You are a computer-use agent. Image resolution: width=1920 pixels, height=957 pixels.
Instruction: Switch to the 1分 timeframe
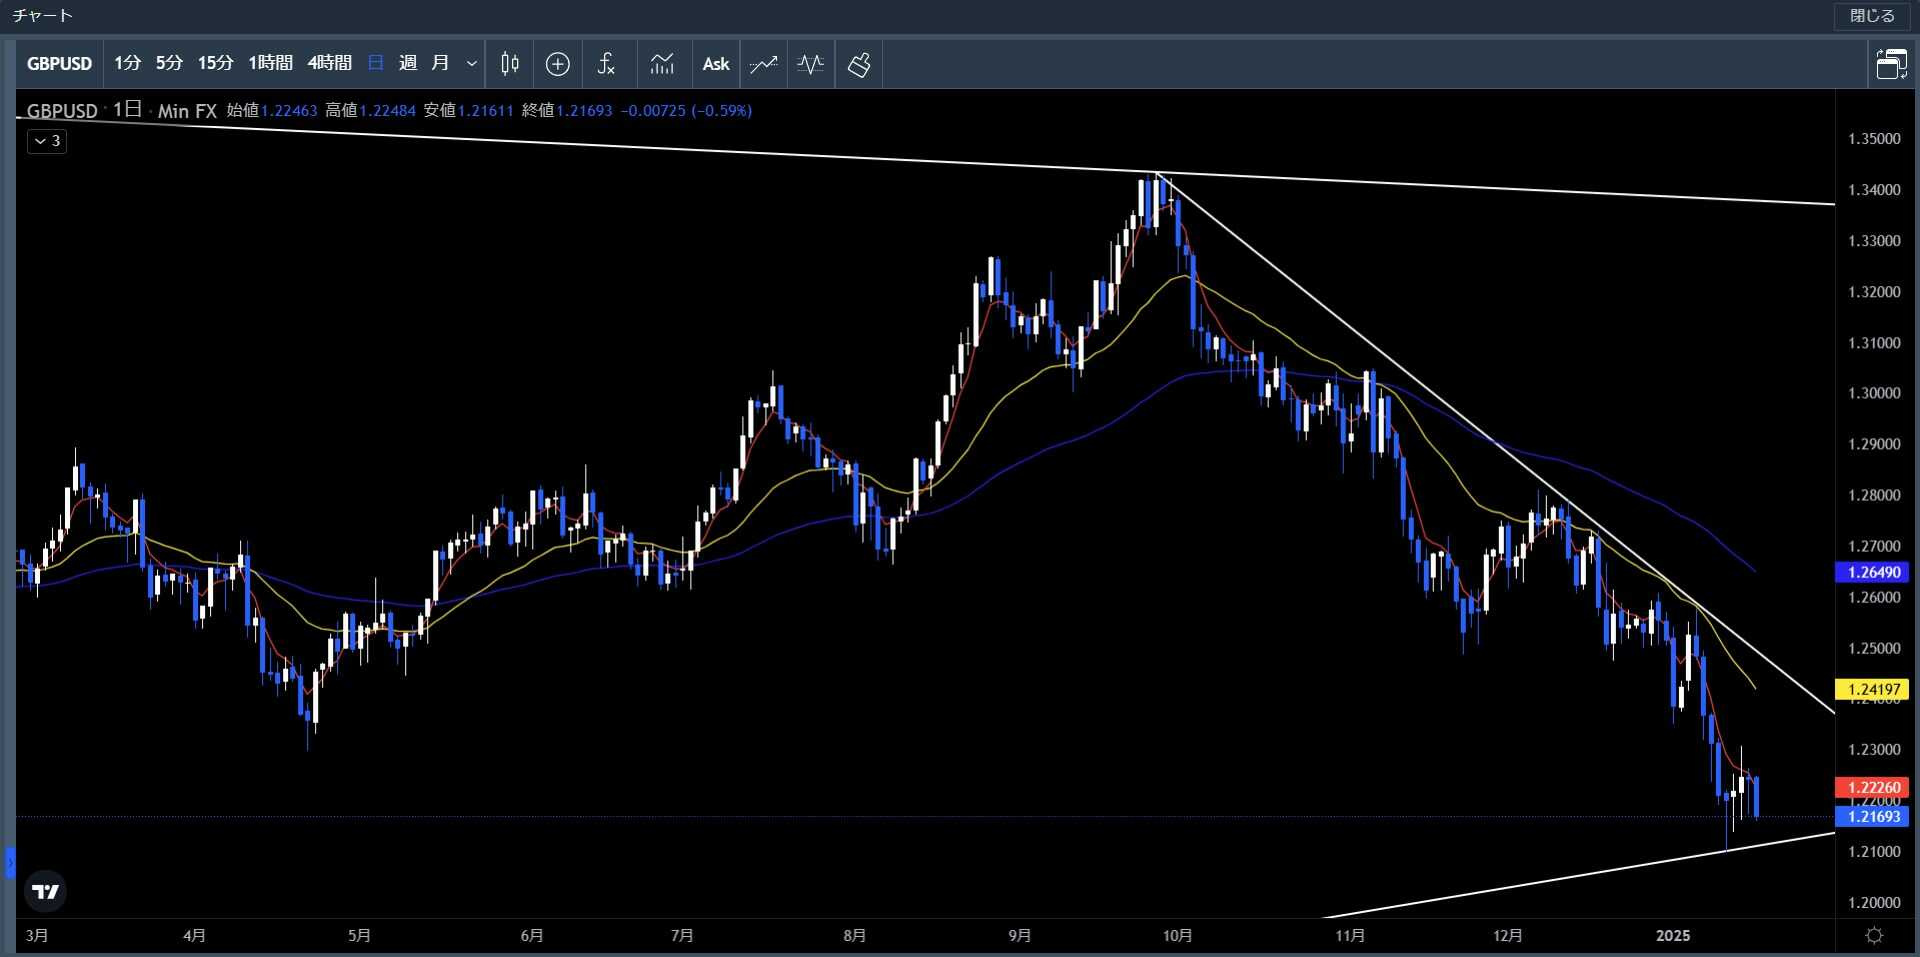coord(127,63)
